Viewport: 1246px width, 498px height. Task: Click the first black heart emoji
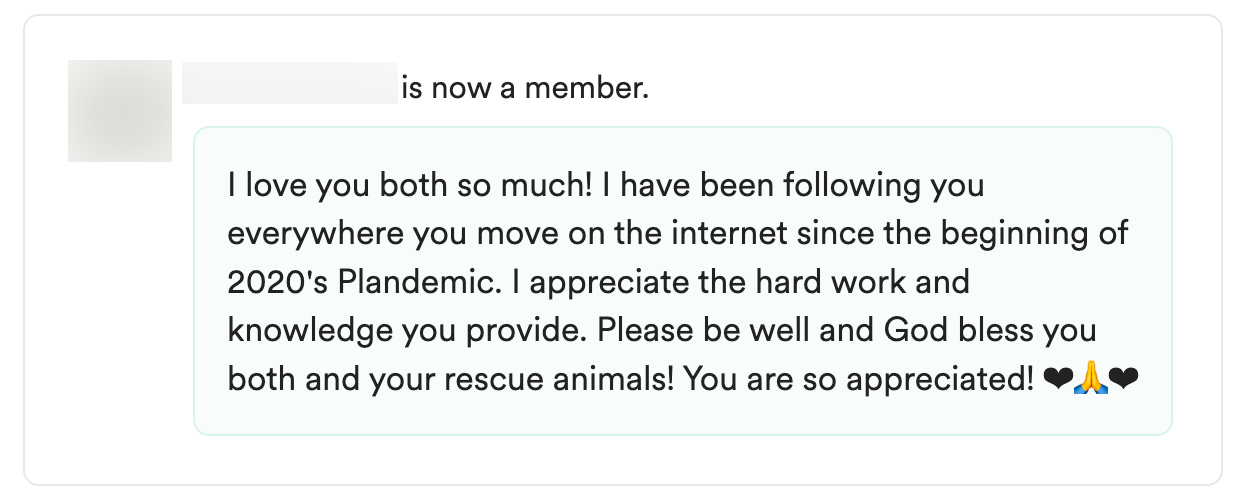coord(1056,379)
